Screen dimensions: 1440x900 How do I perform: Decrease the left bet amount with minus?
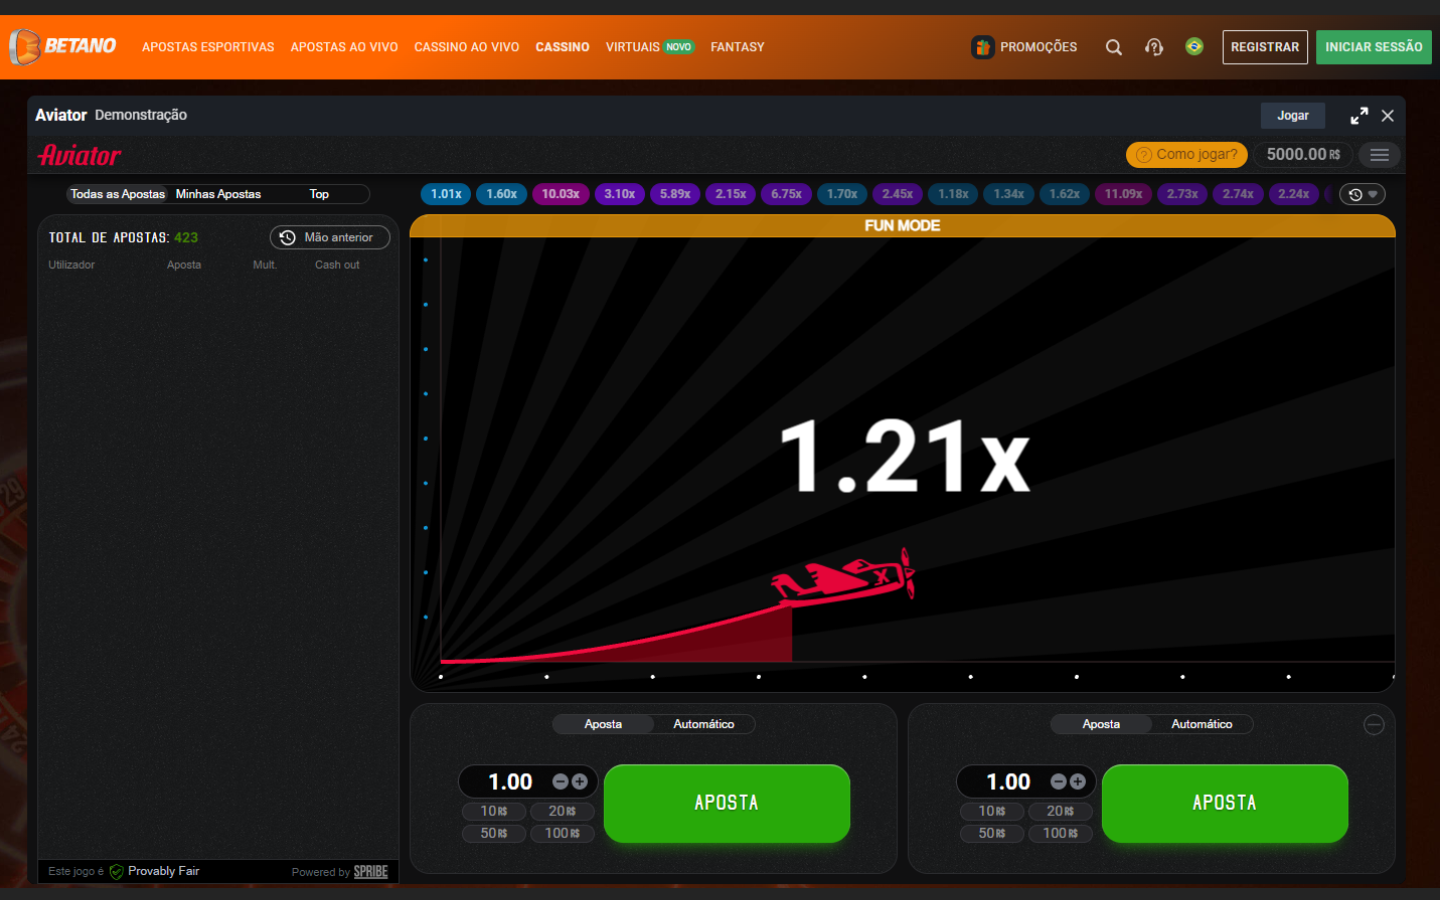560,782
